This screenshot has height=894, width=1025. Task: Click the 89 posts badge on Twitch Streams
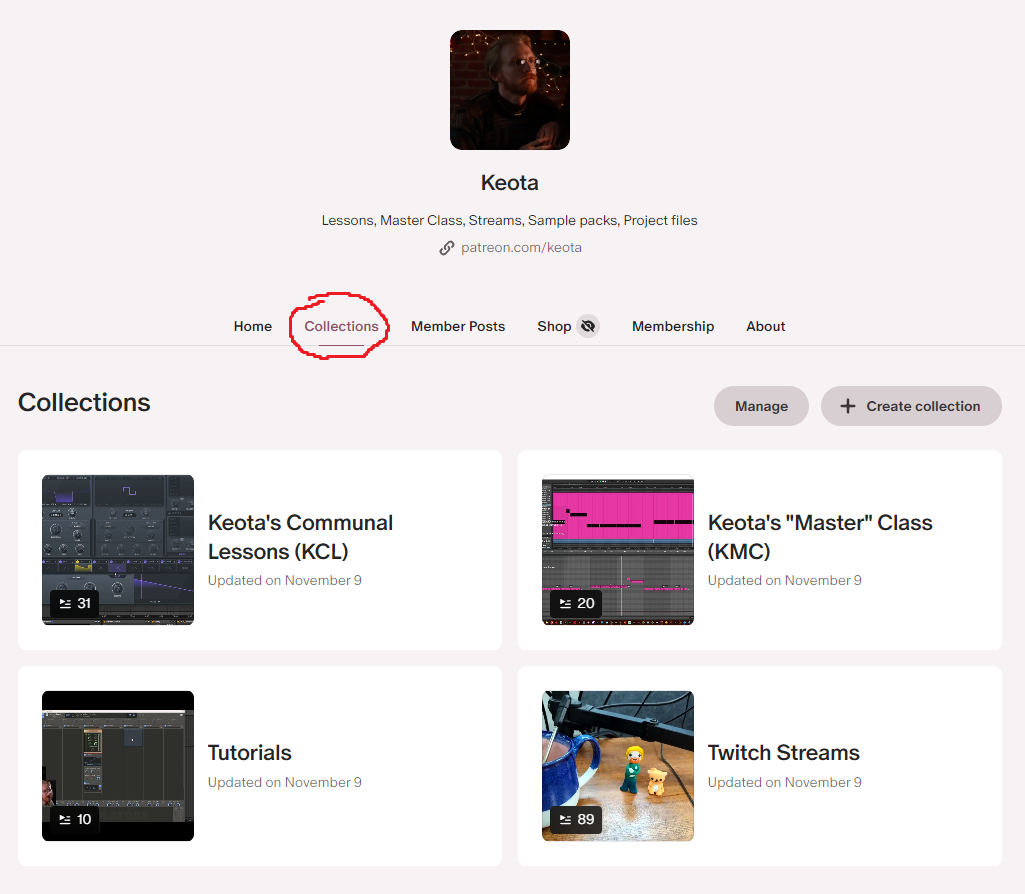click(576, 820)
